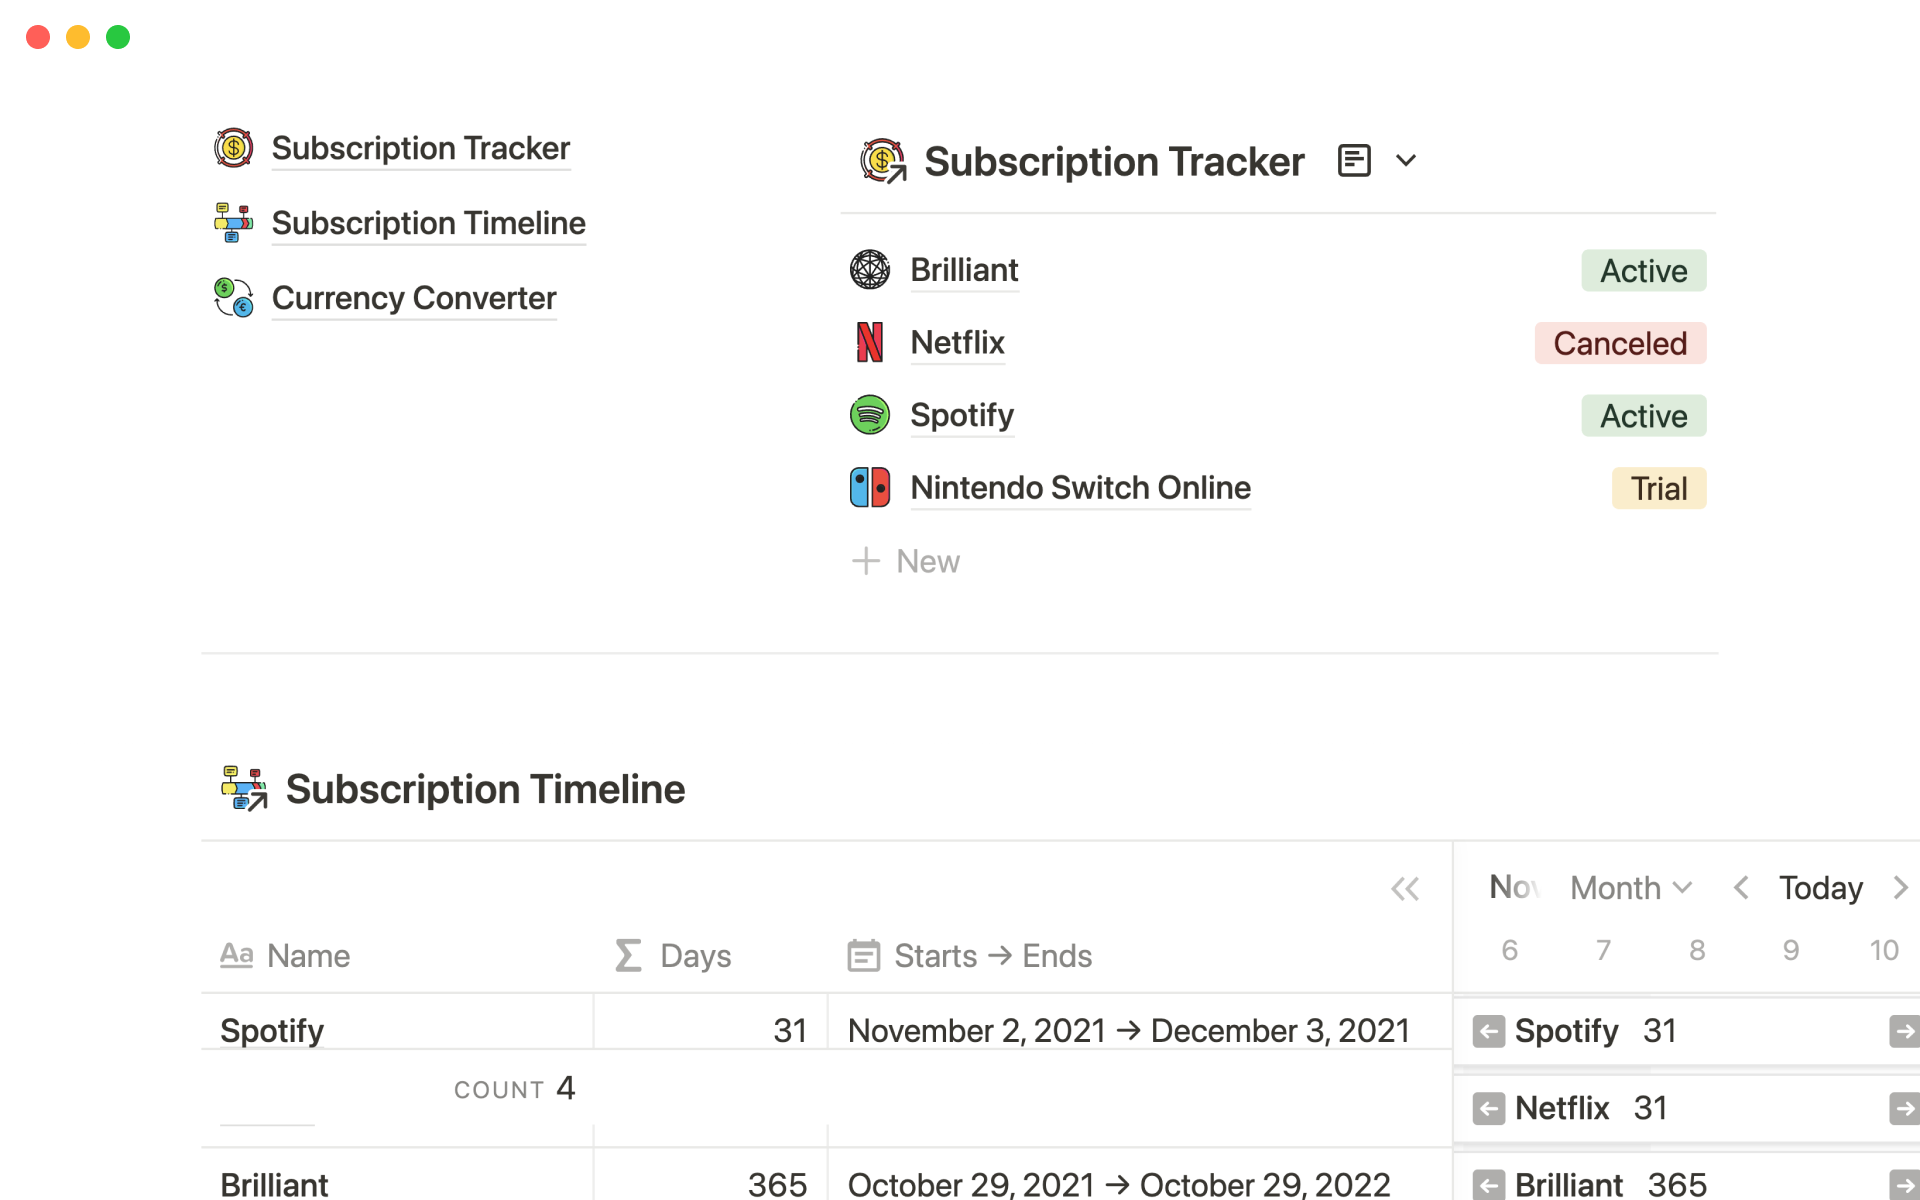Click the left arrow on Netflix timeline bar
The width and height of the screenshot is (1920, 1200).
tap(1488, 1108)
